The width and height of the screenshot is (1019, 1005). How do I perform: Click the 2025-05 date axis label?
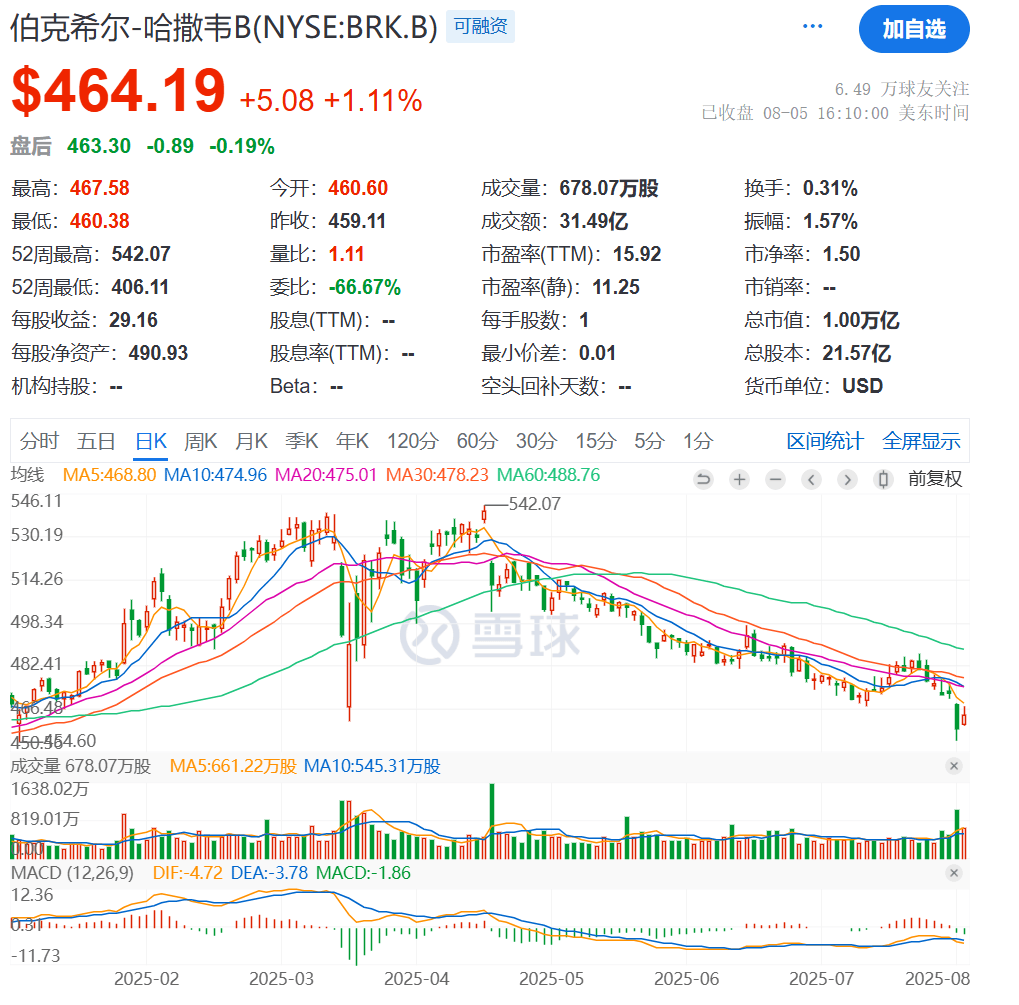551,978
